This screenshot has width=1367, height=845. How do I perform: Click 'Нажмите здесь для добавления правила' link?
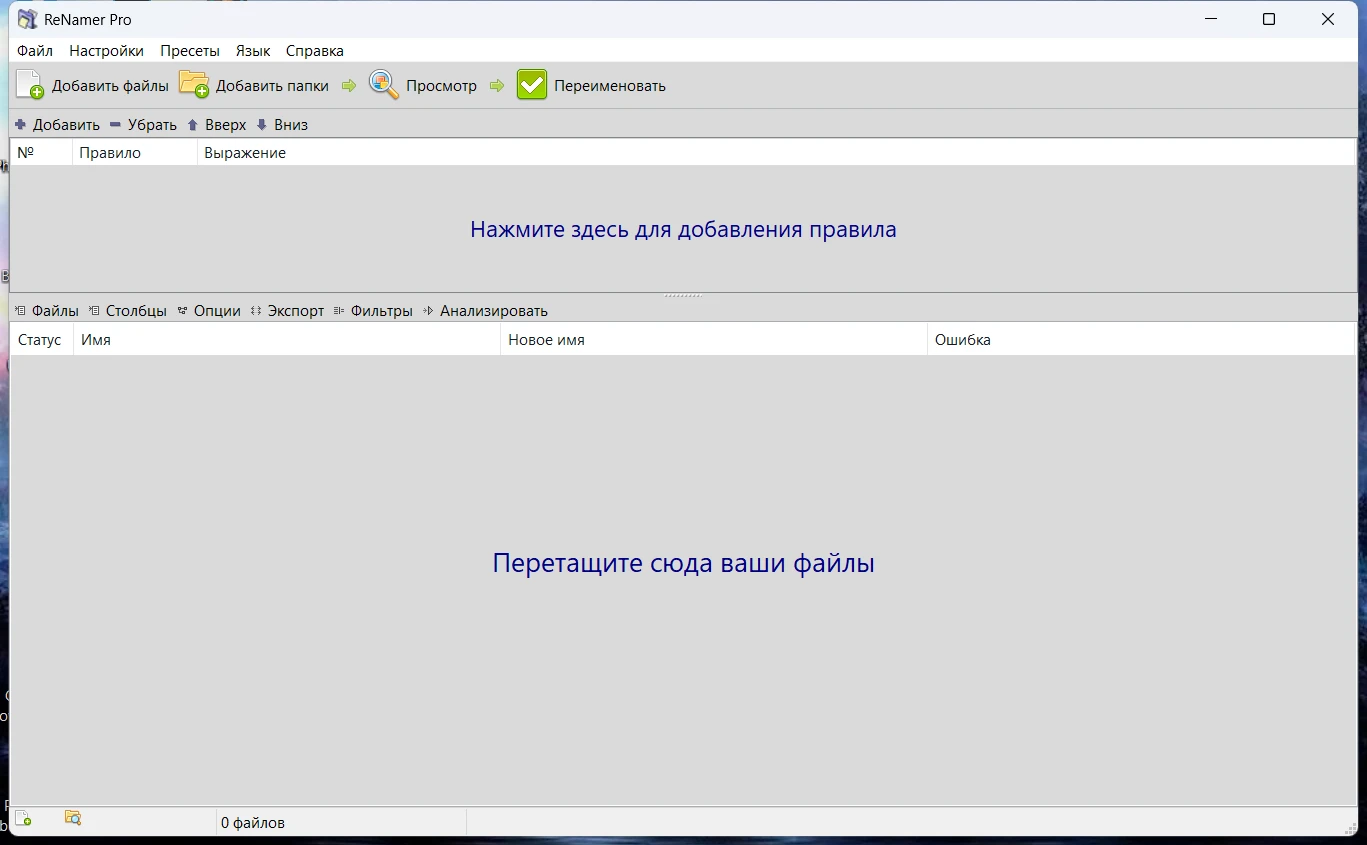coord(683,230)
